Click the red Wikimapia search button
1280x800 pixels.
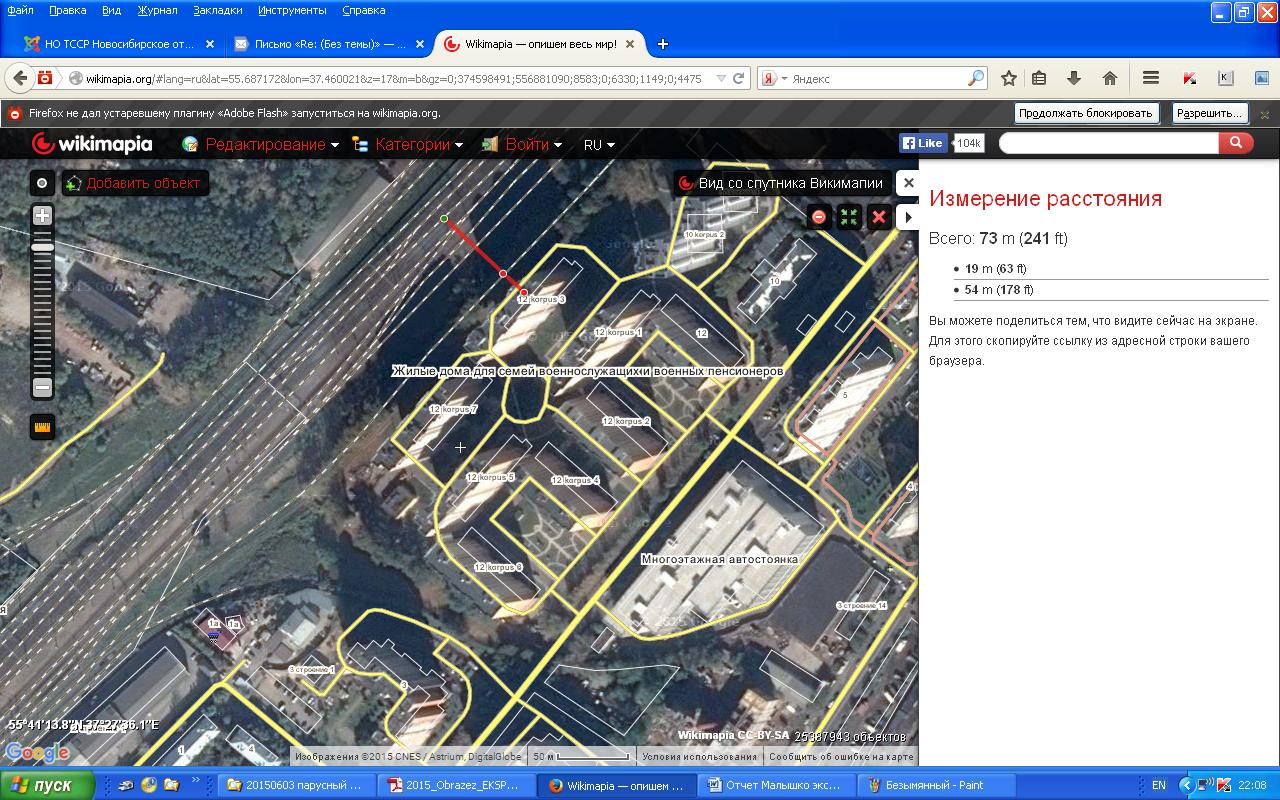(1235, 143)
